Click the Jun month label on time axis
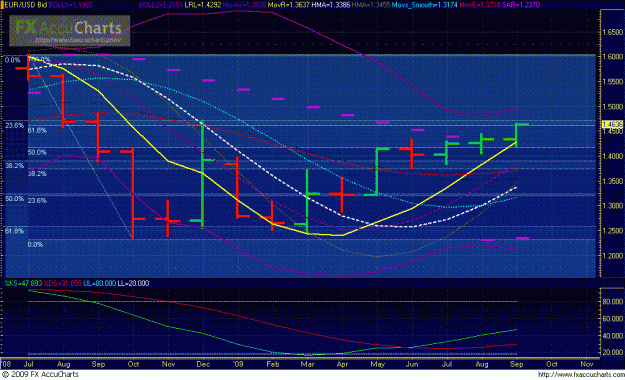Screen dimensions: 625x380 click(x=412, y=364)
